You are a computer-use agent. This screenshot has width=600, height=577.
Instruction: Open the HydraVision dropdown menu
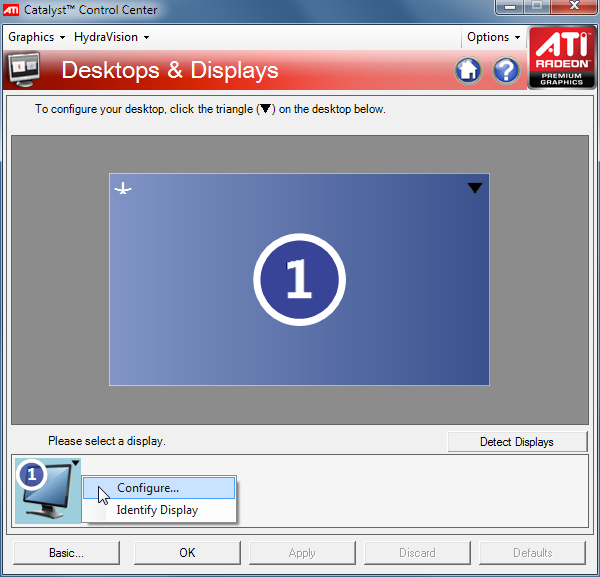111,37
